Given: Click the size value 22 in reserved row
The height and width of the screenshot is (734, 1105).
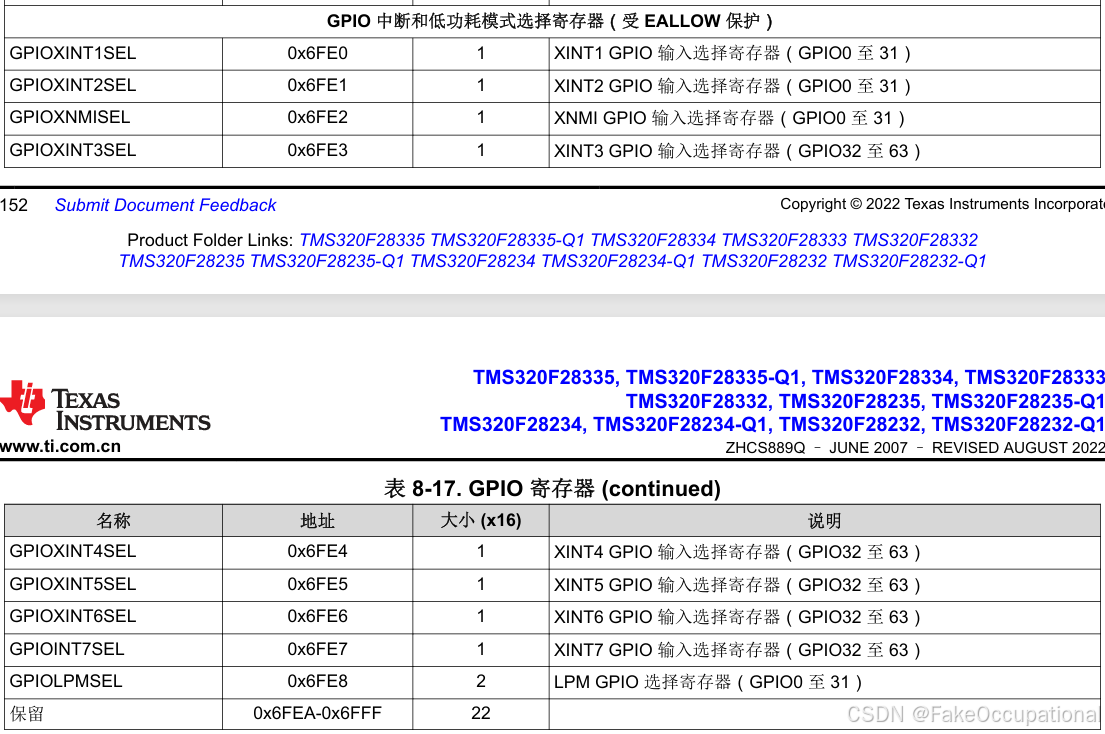Looking at the screenshot, I should pyautogui.click(x=481, y=714).
